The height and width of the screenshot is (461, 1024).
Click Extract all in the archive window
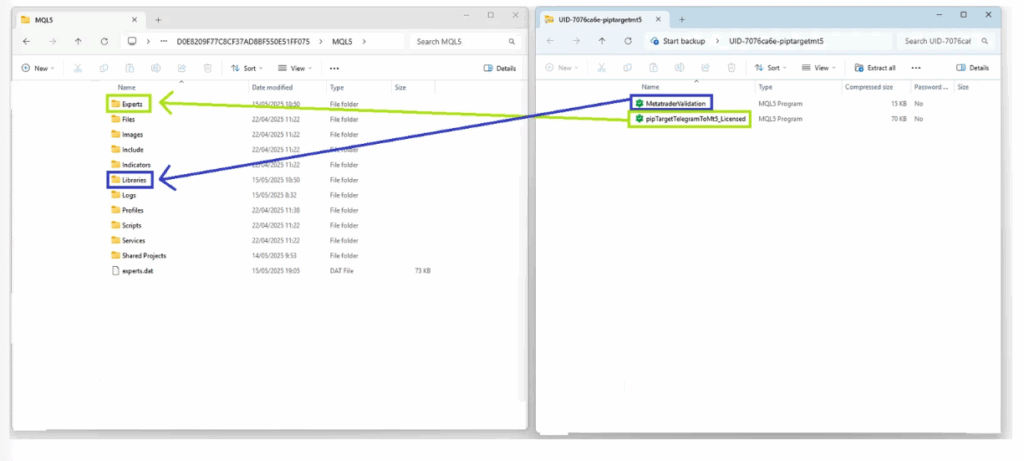coord(875,68)
